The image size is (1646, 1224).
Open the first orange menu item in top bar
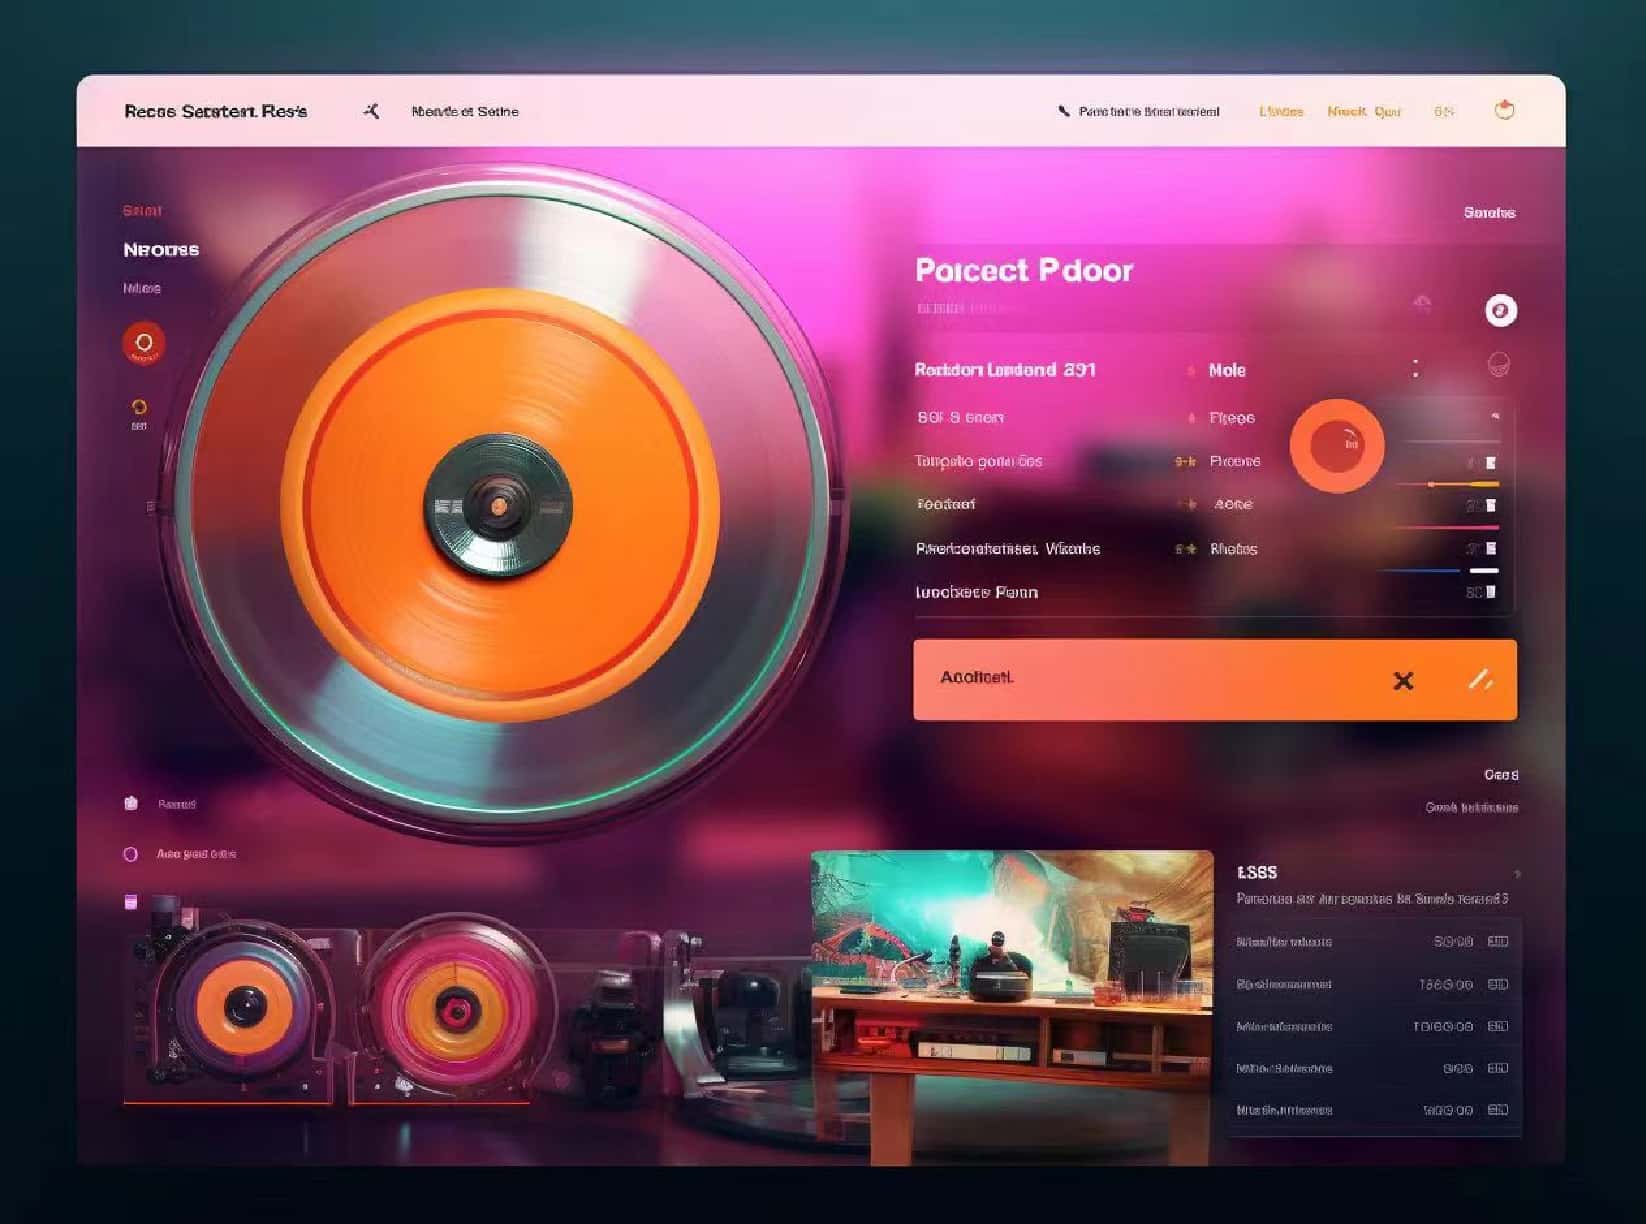(x=1280, y=112)
